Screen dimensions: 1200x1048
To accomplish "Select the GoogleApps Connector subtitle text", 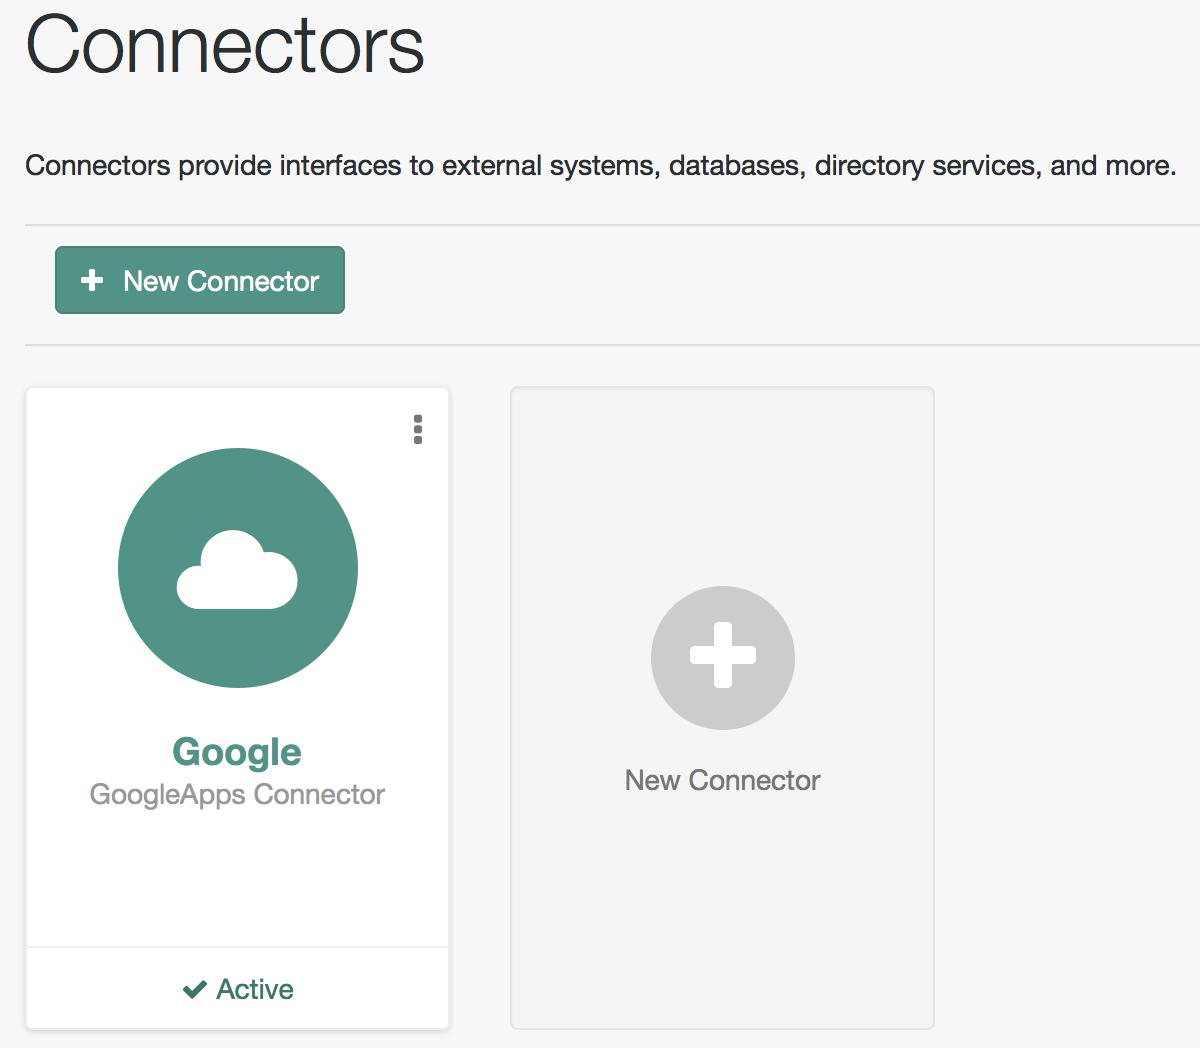I will [x=237, y=795].
